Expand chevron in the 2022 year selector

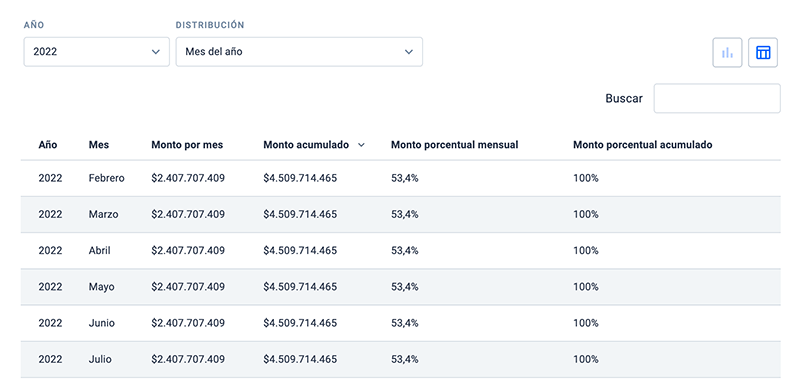pos(156,52)
